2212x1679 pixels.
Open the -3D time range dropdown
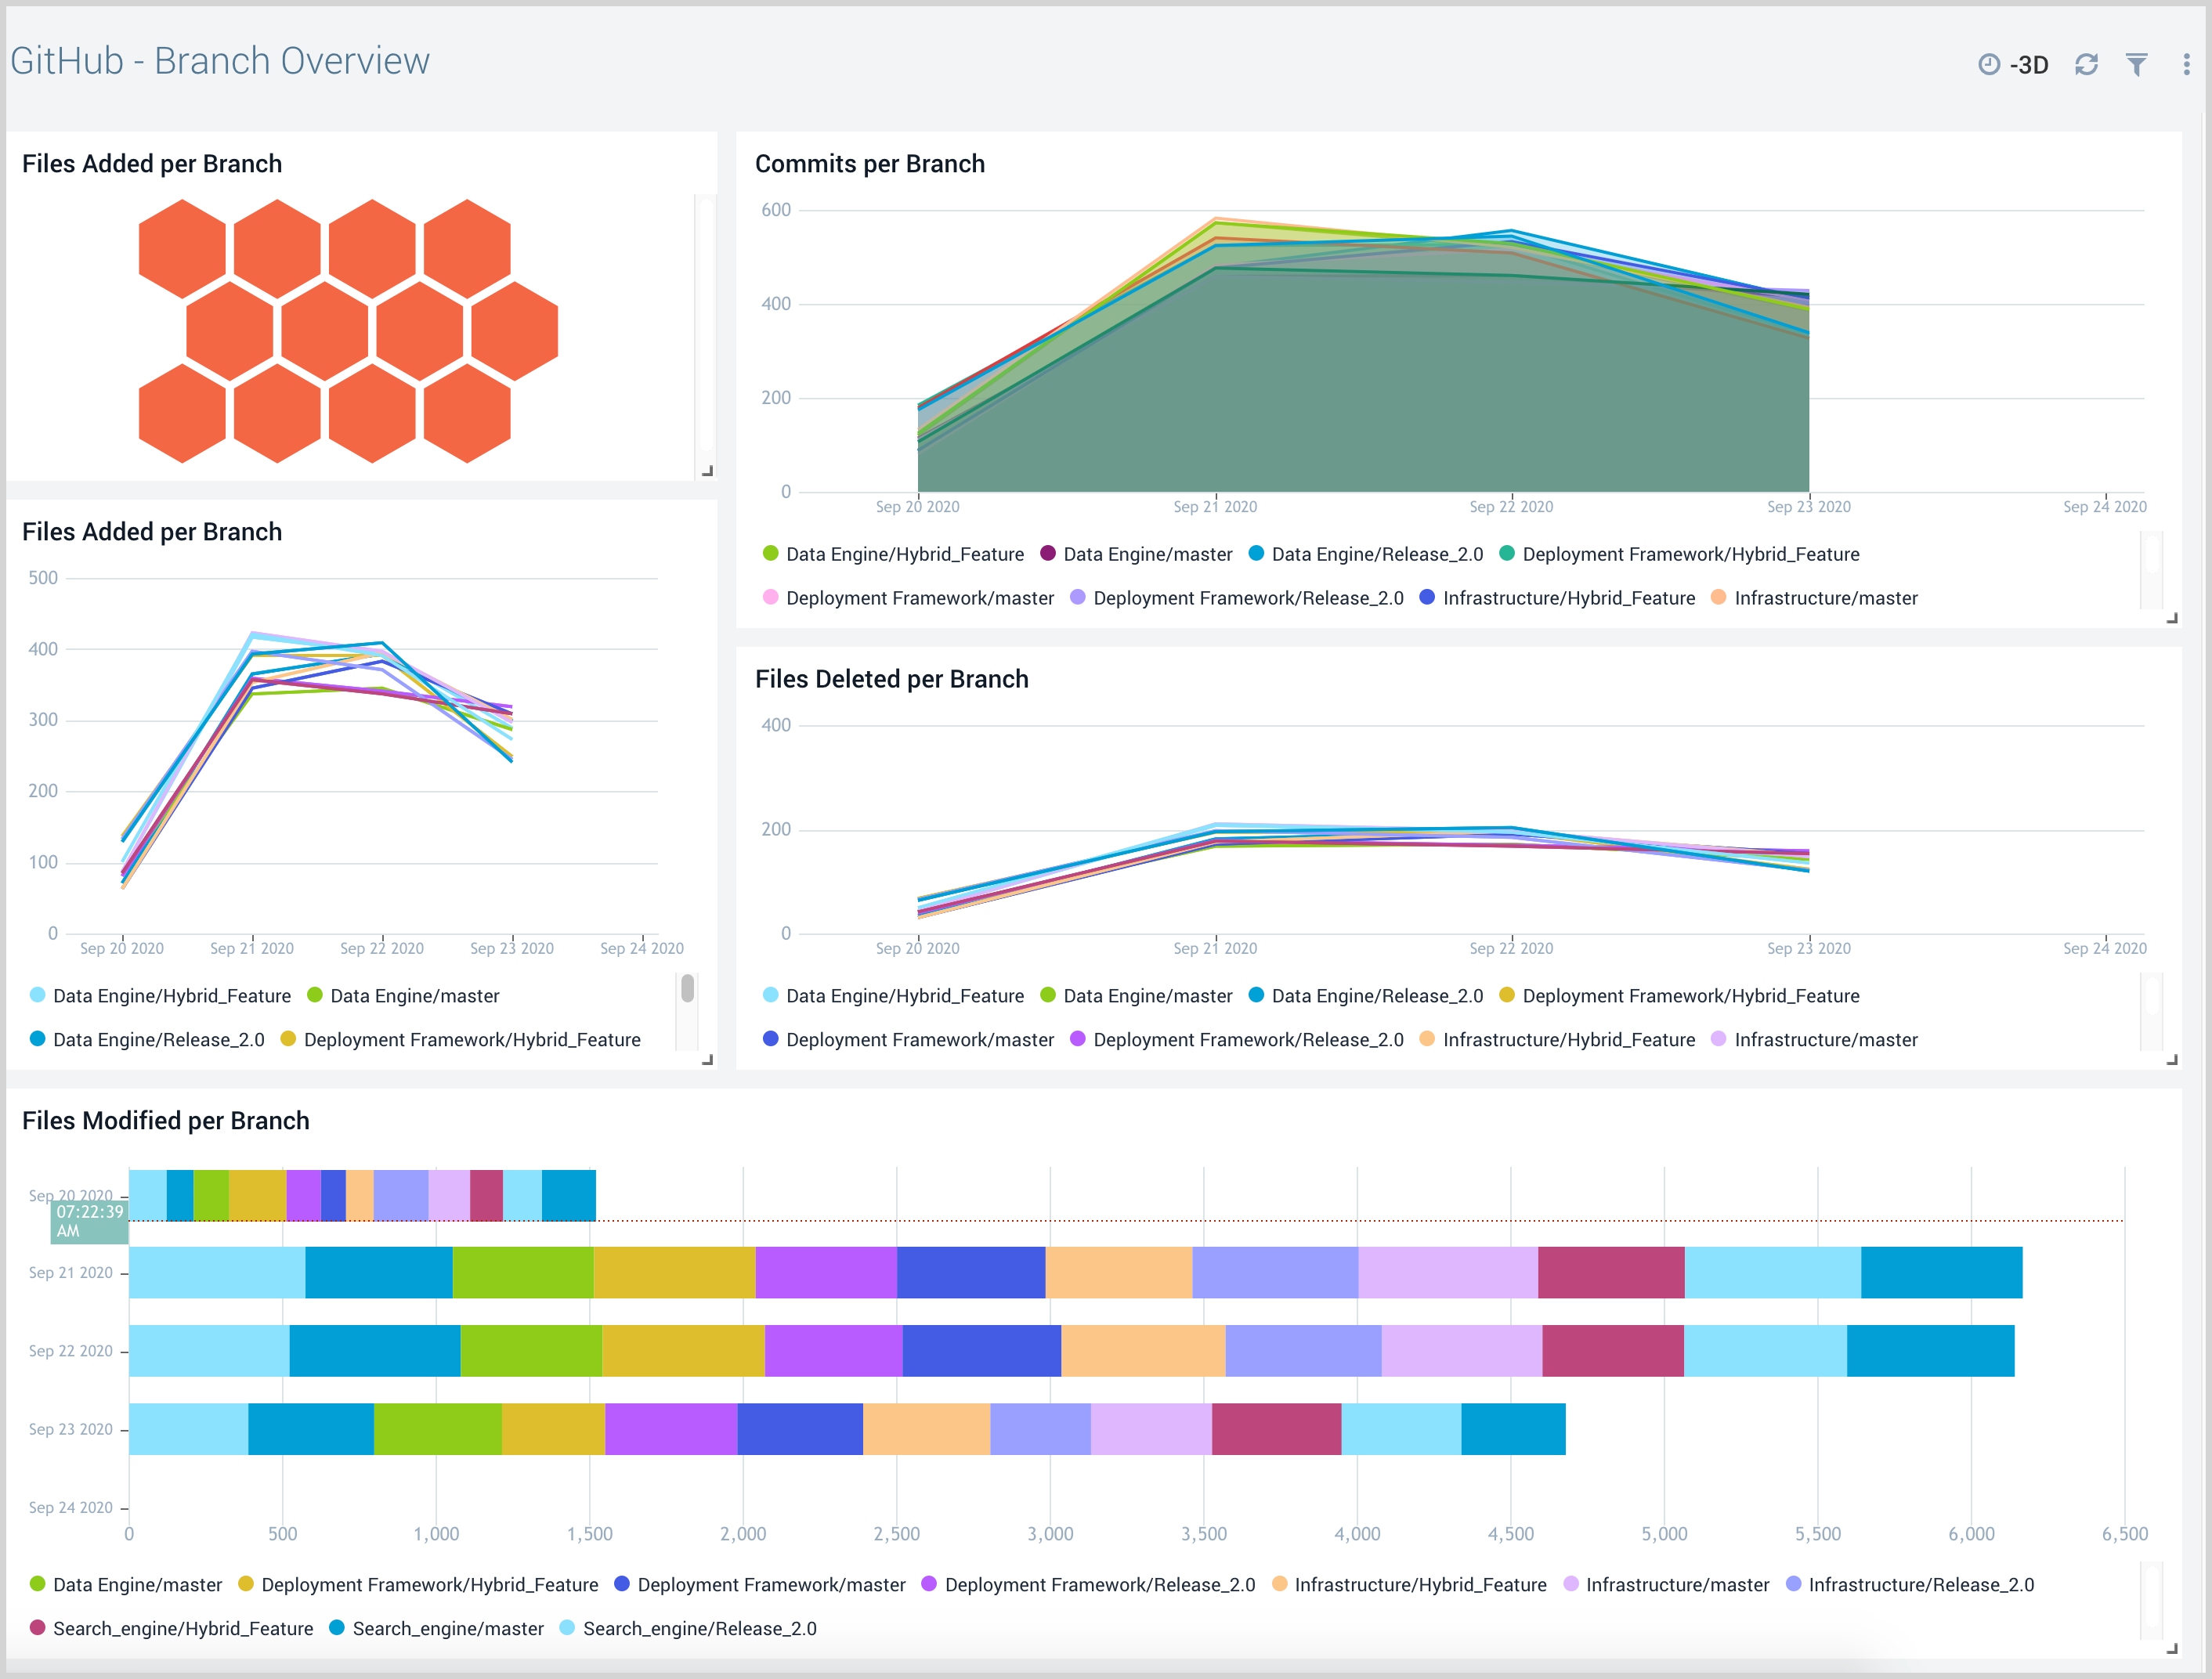(x=2030, y=63)
